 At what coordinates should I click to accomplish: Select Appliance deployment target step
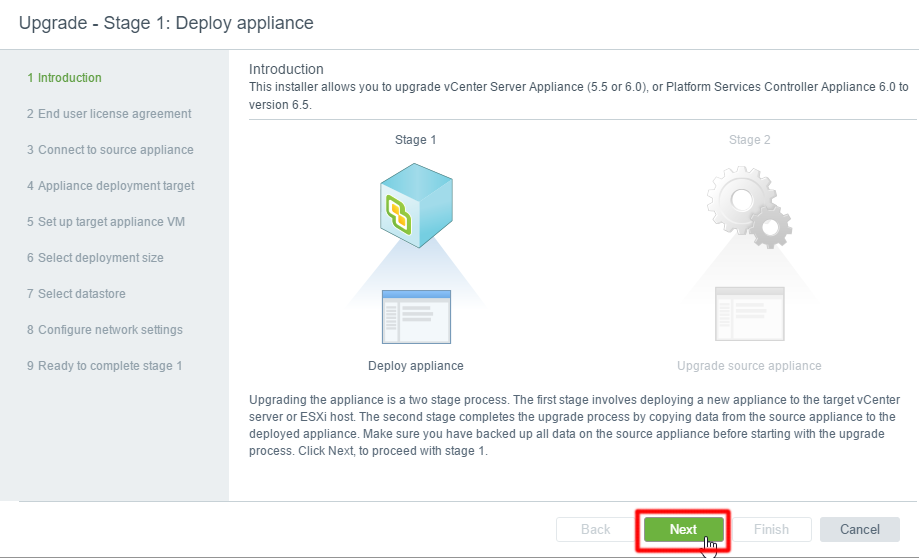tap(110, 186)
